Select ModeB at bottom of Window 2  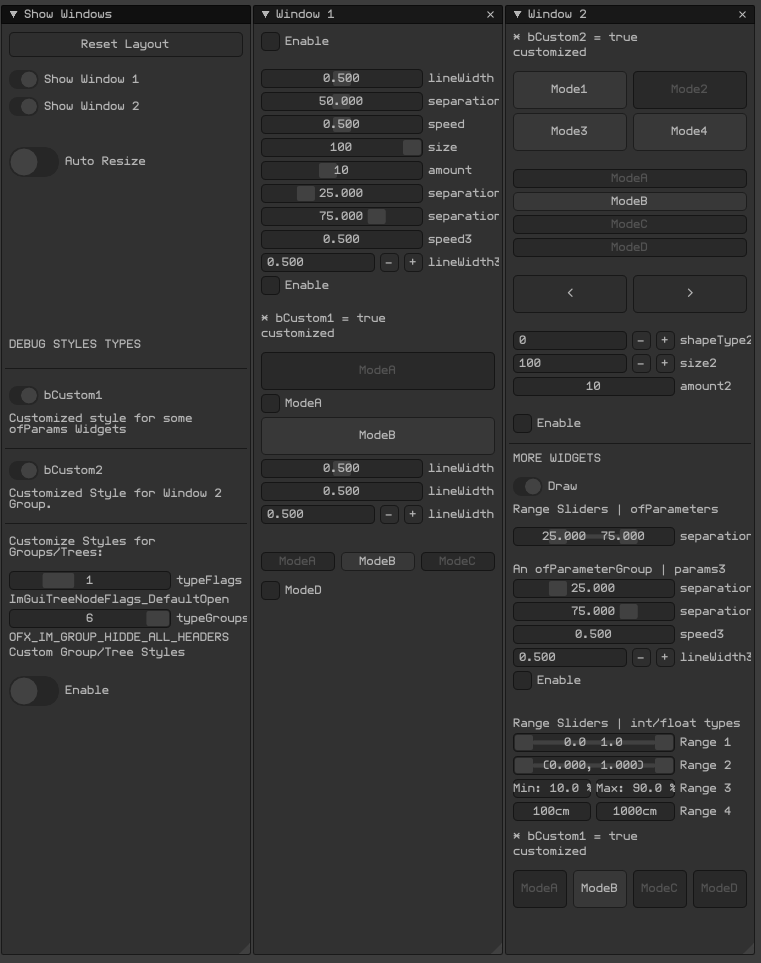(599, 889)
